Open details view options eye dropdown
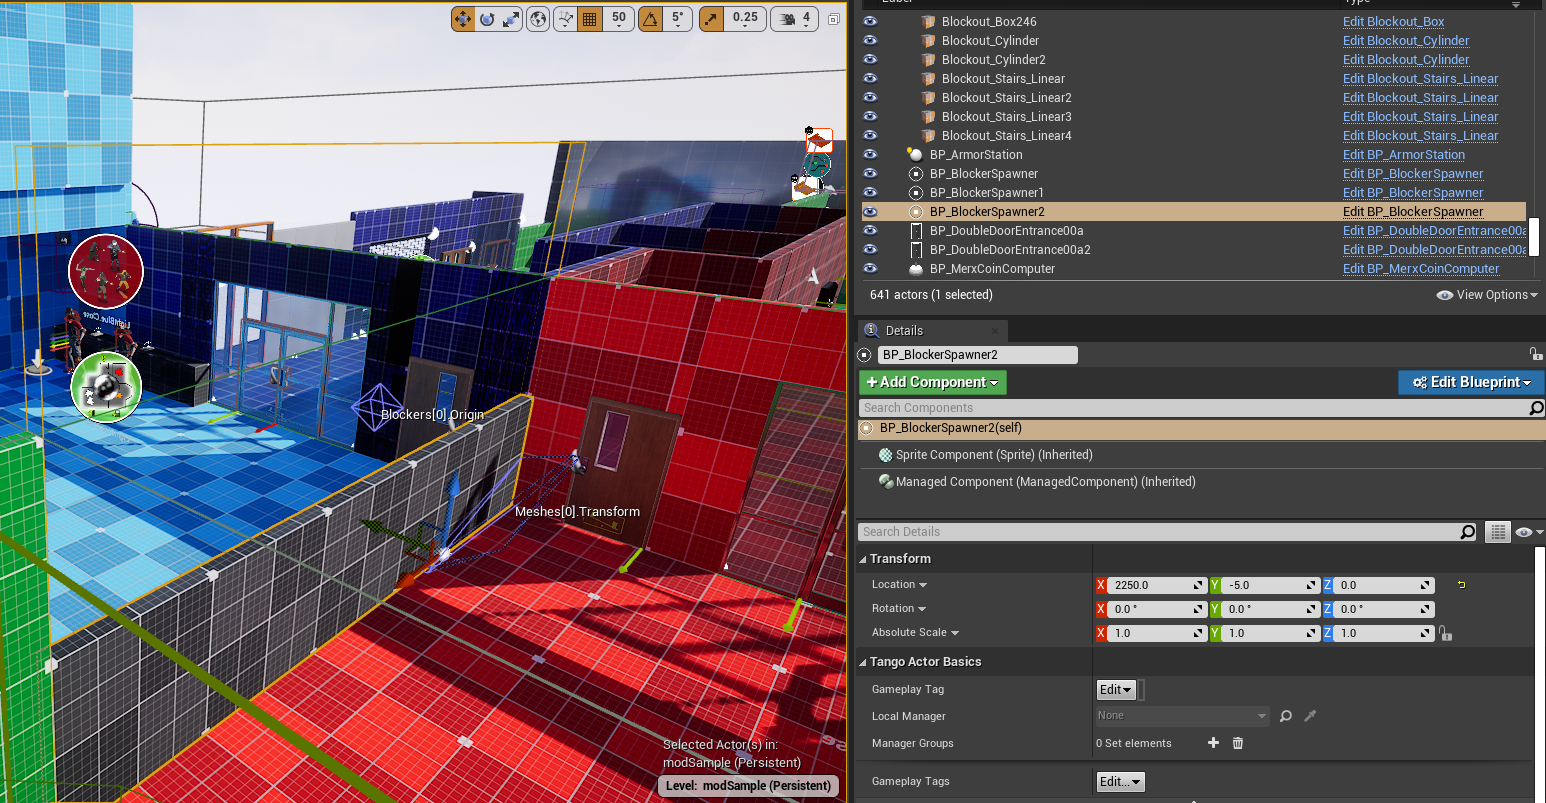 pyautogui.click(x=1529, y=532)
